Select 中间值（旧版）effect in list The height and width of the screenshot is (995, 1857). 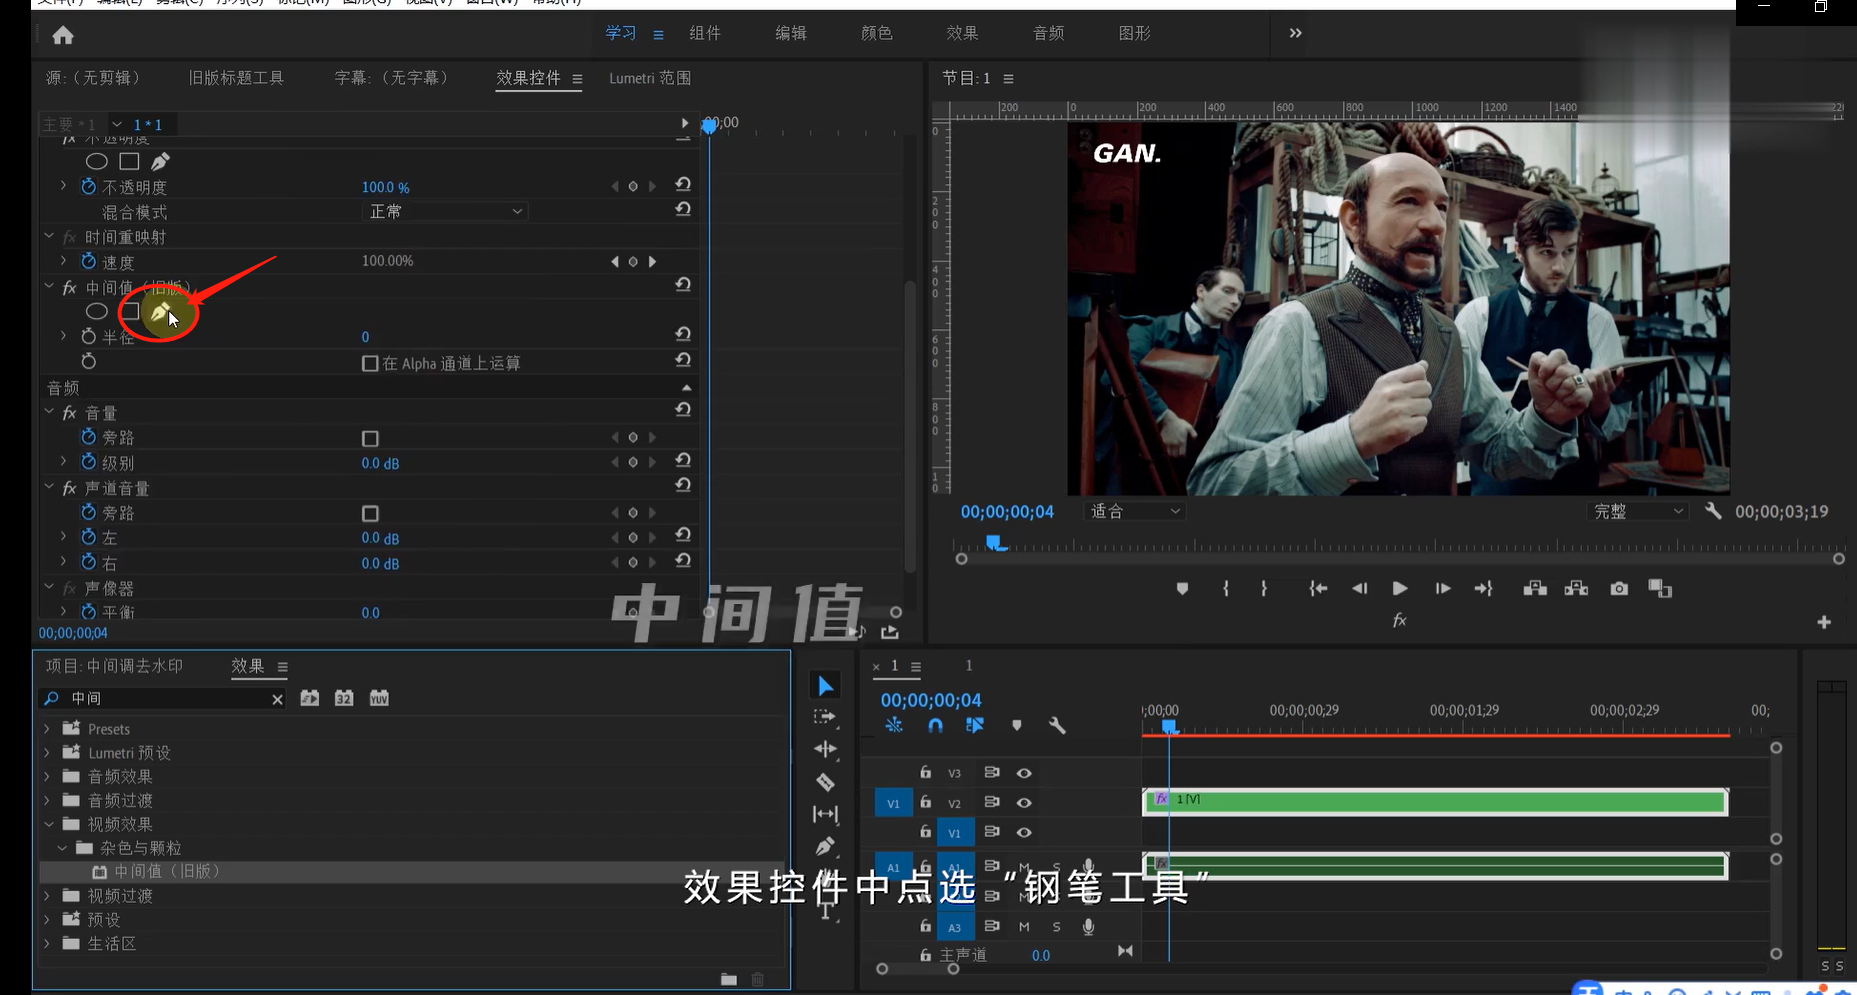(167, 871)
